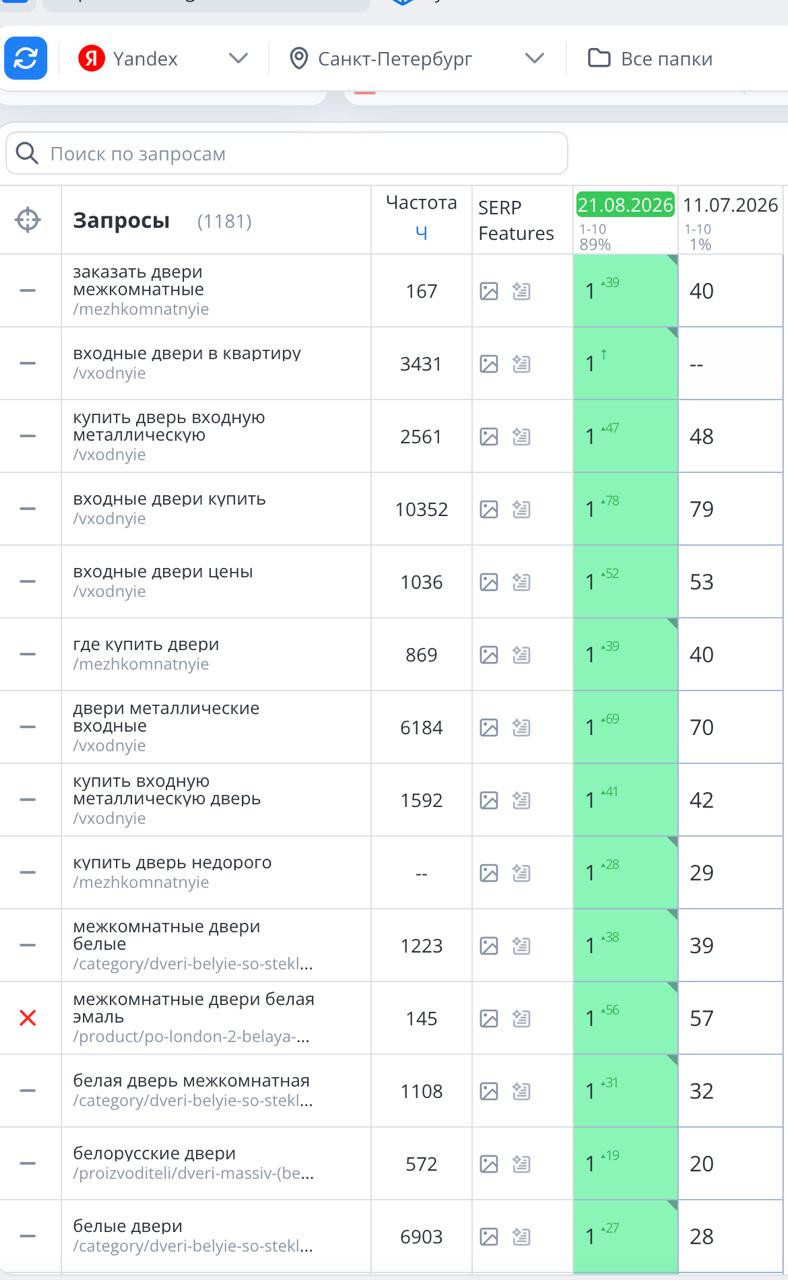Open image SERP feature for 'заказать двери межкомнатные'
This screenshot has height=1280, width=788.
[489, 291]
